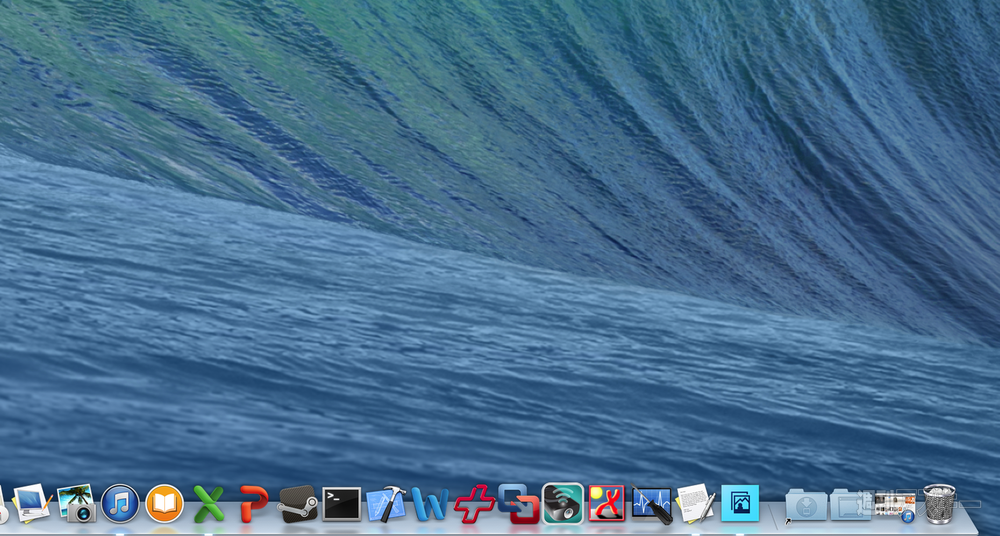Launch Microsoft PowerPoint from the dock
The image size is (1000, 536).
click(x=253, y=502)
